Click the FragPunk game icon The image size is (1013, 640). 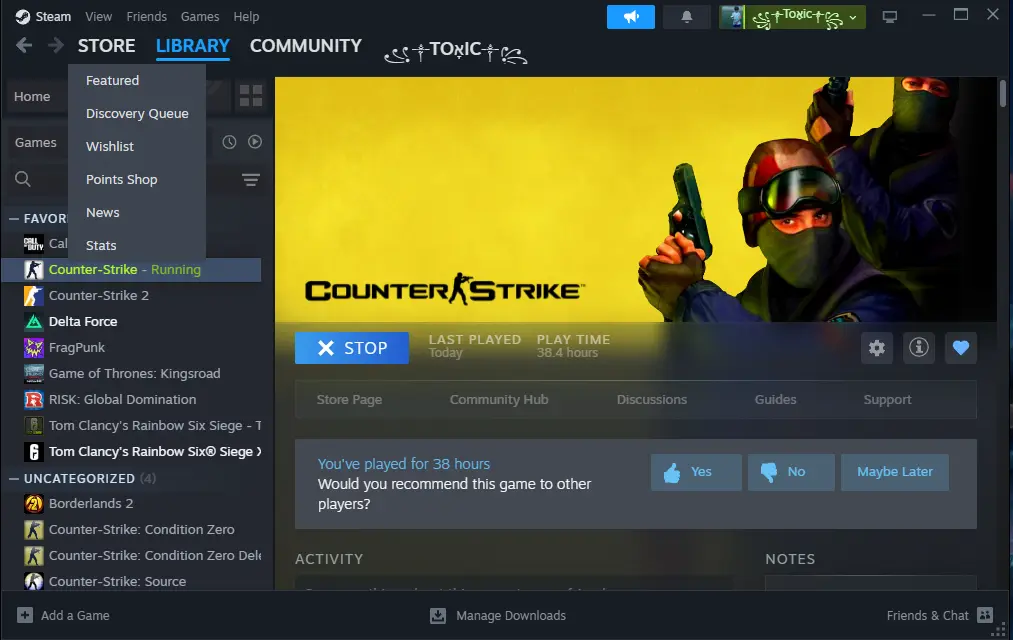pos(34,347)
